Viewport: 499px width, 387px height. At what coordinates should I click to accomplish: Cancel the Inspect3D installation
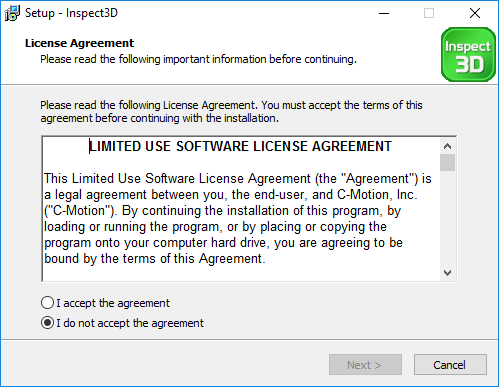tap(450, 365)
